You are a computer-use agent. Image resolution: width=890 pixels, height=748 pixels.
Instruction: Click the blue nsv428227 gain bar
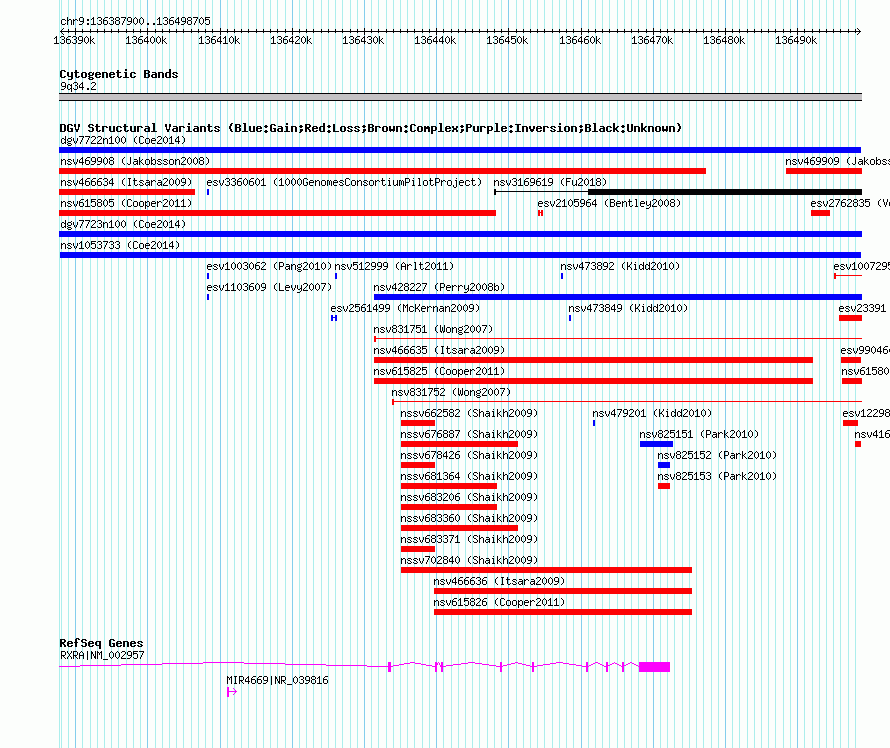tap(618, 297)
